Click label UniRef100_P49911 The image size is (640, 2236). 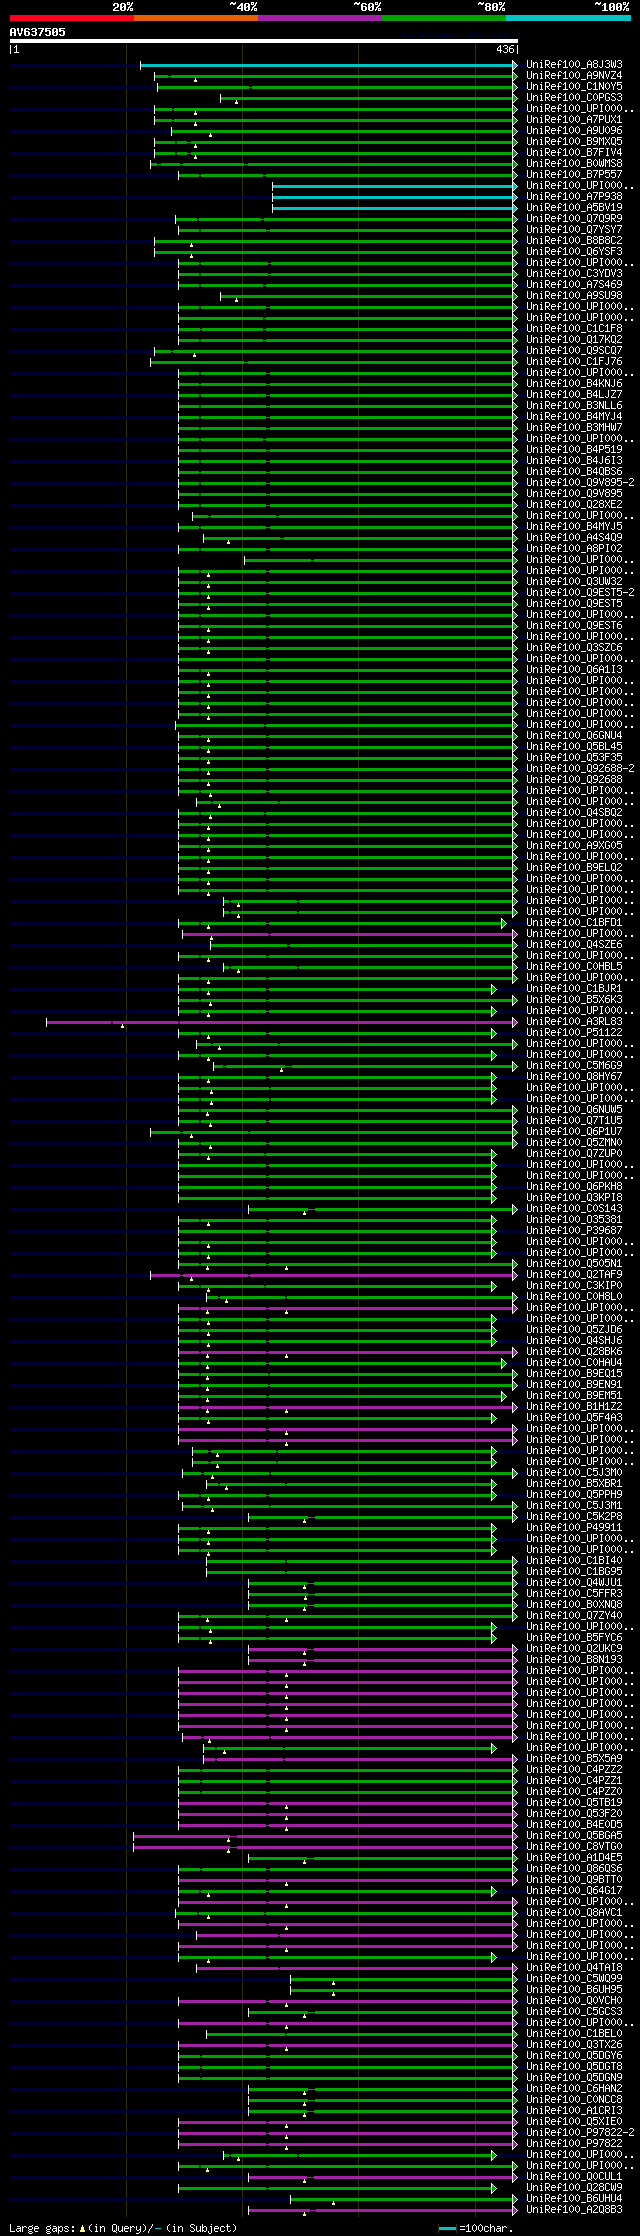click(574, 1528)
